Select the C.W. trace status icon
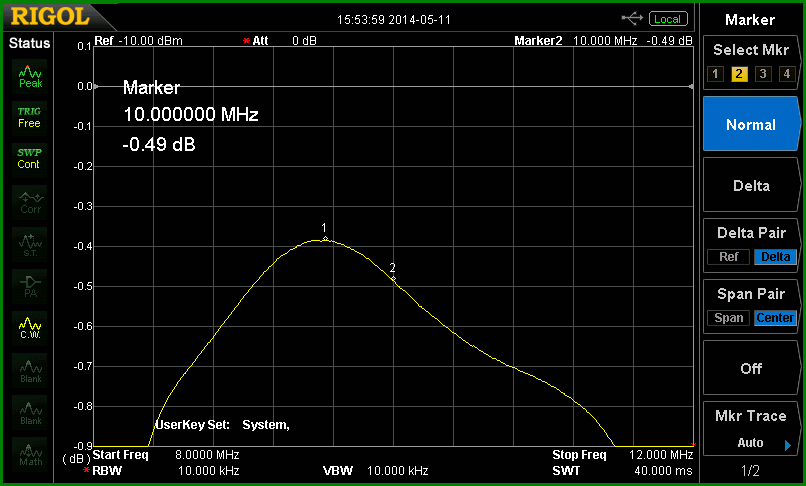806x486 pixels. click(30, 329)
